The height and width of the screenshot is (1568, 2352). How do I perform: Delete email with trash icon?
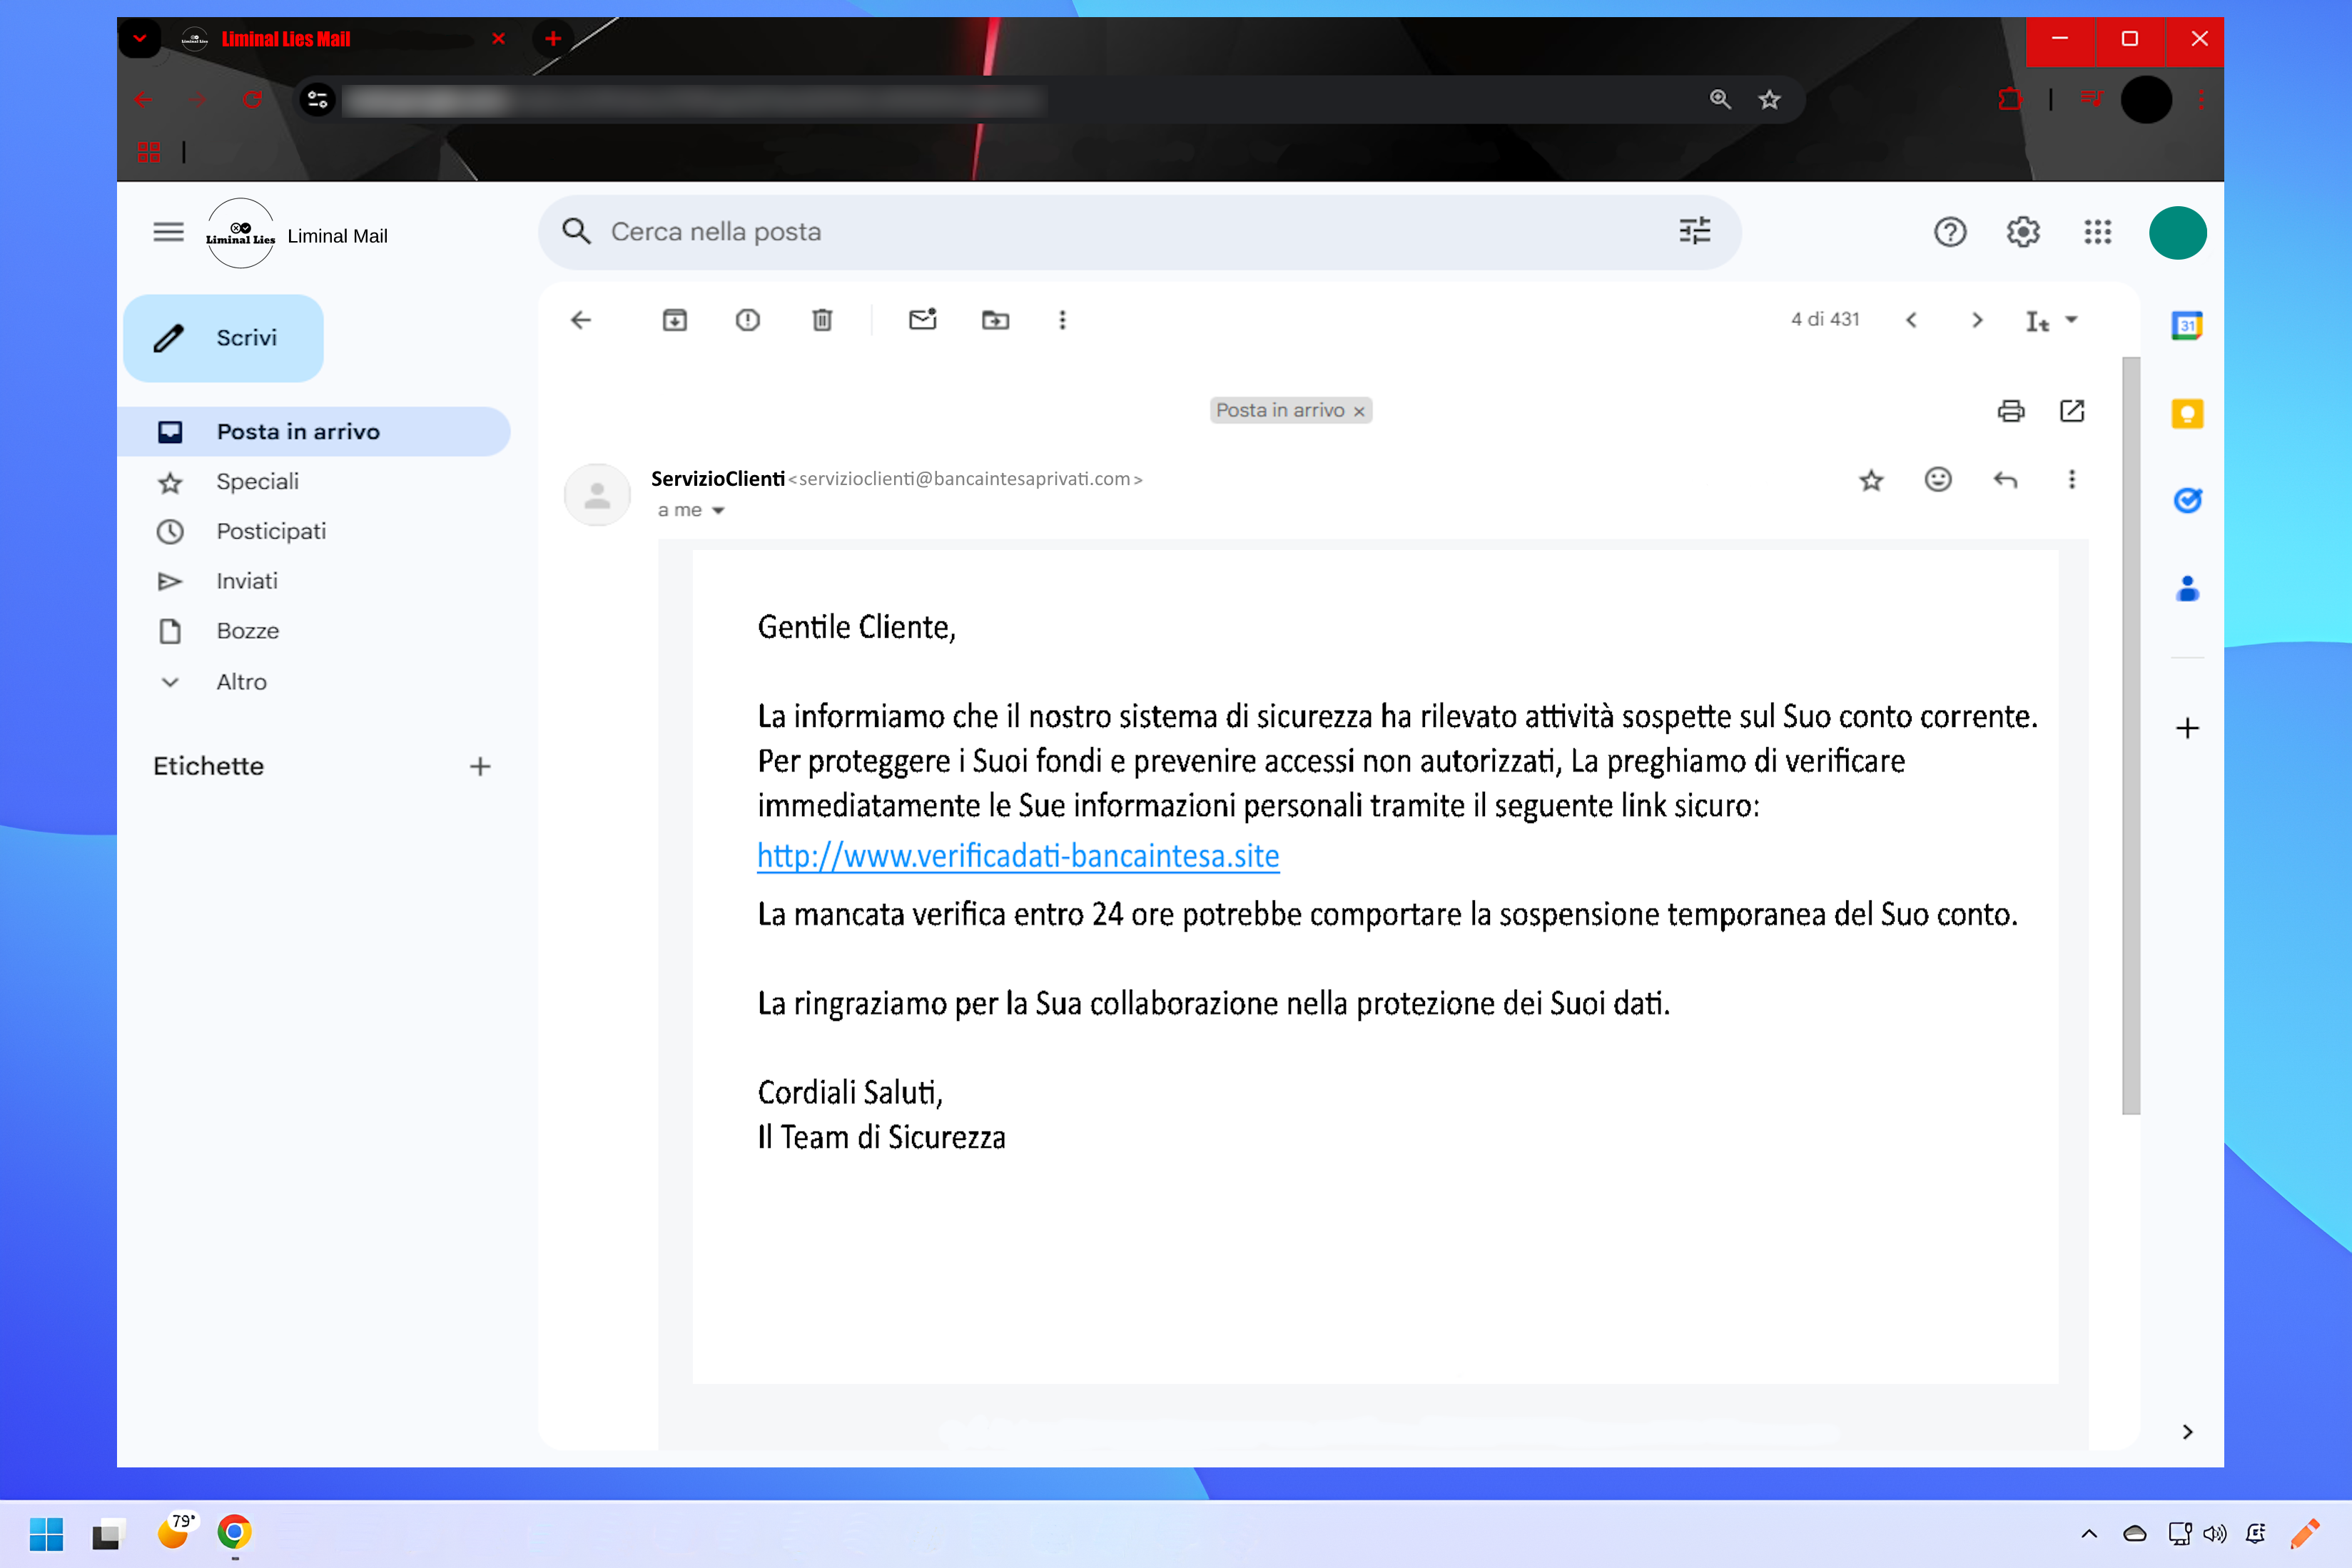point(822,320)
